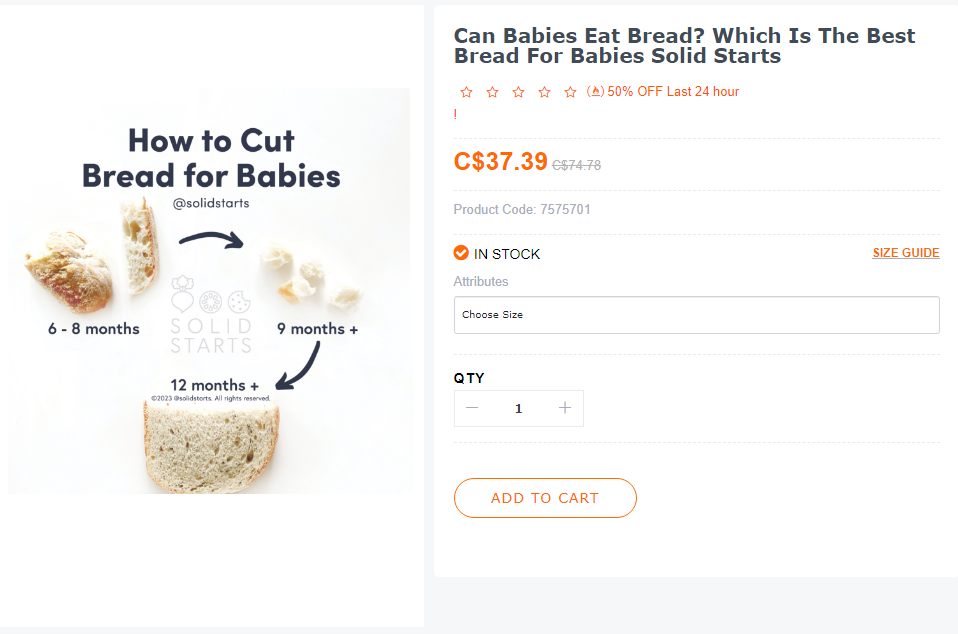
Task: Click the second rating star
Action: point(492,92)
